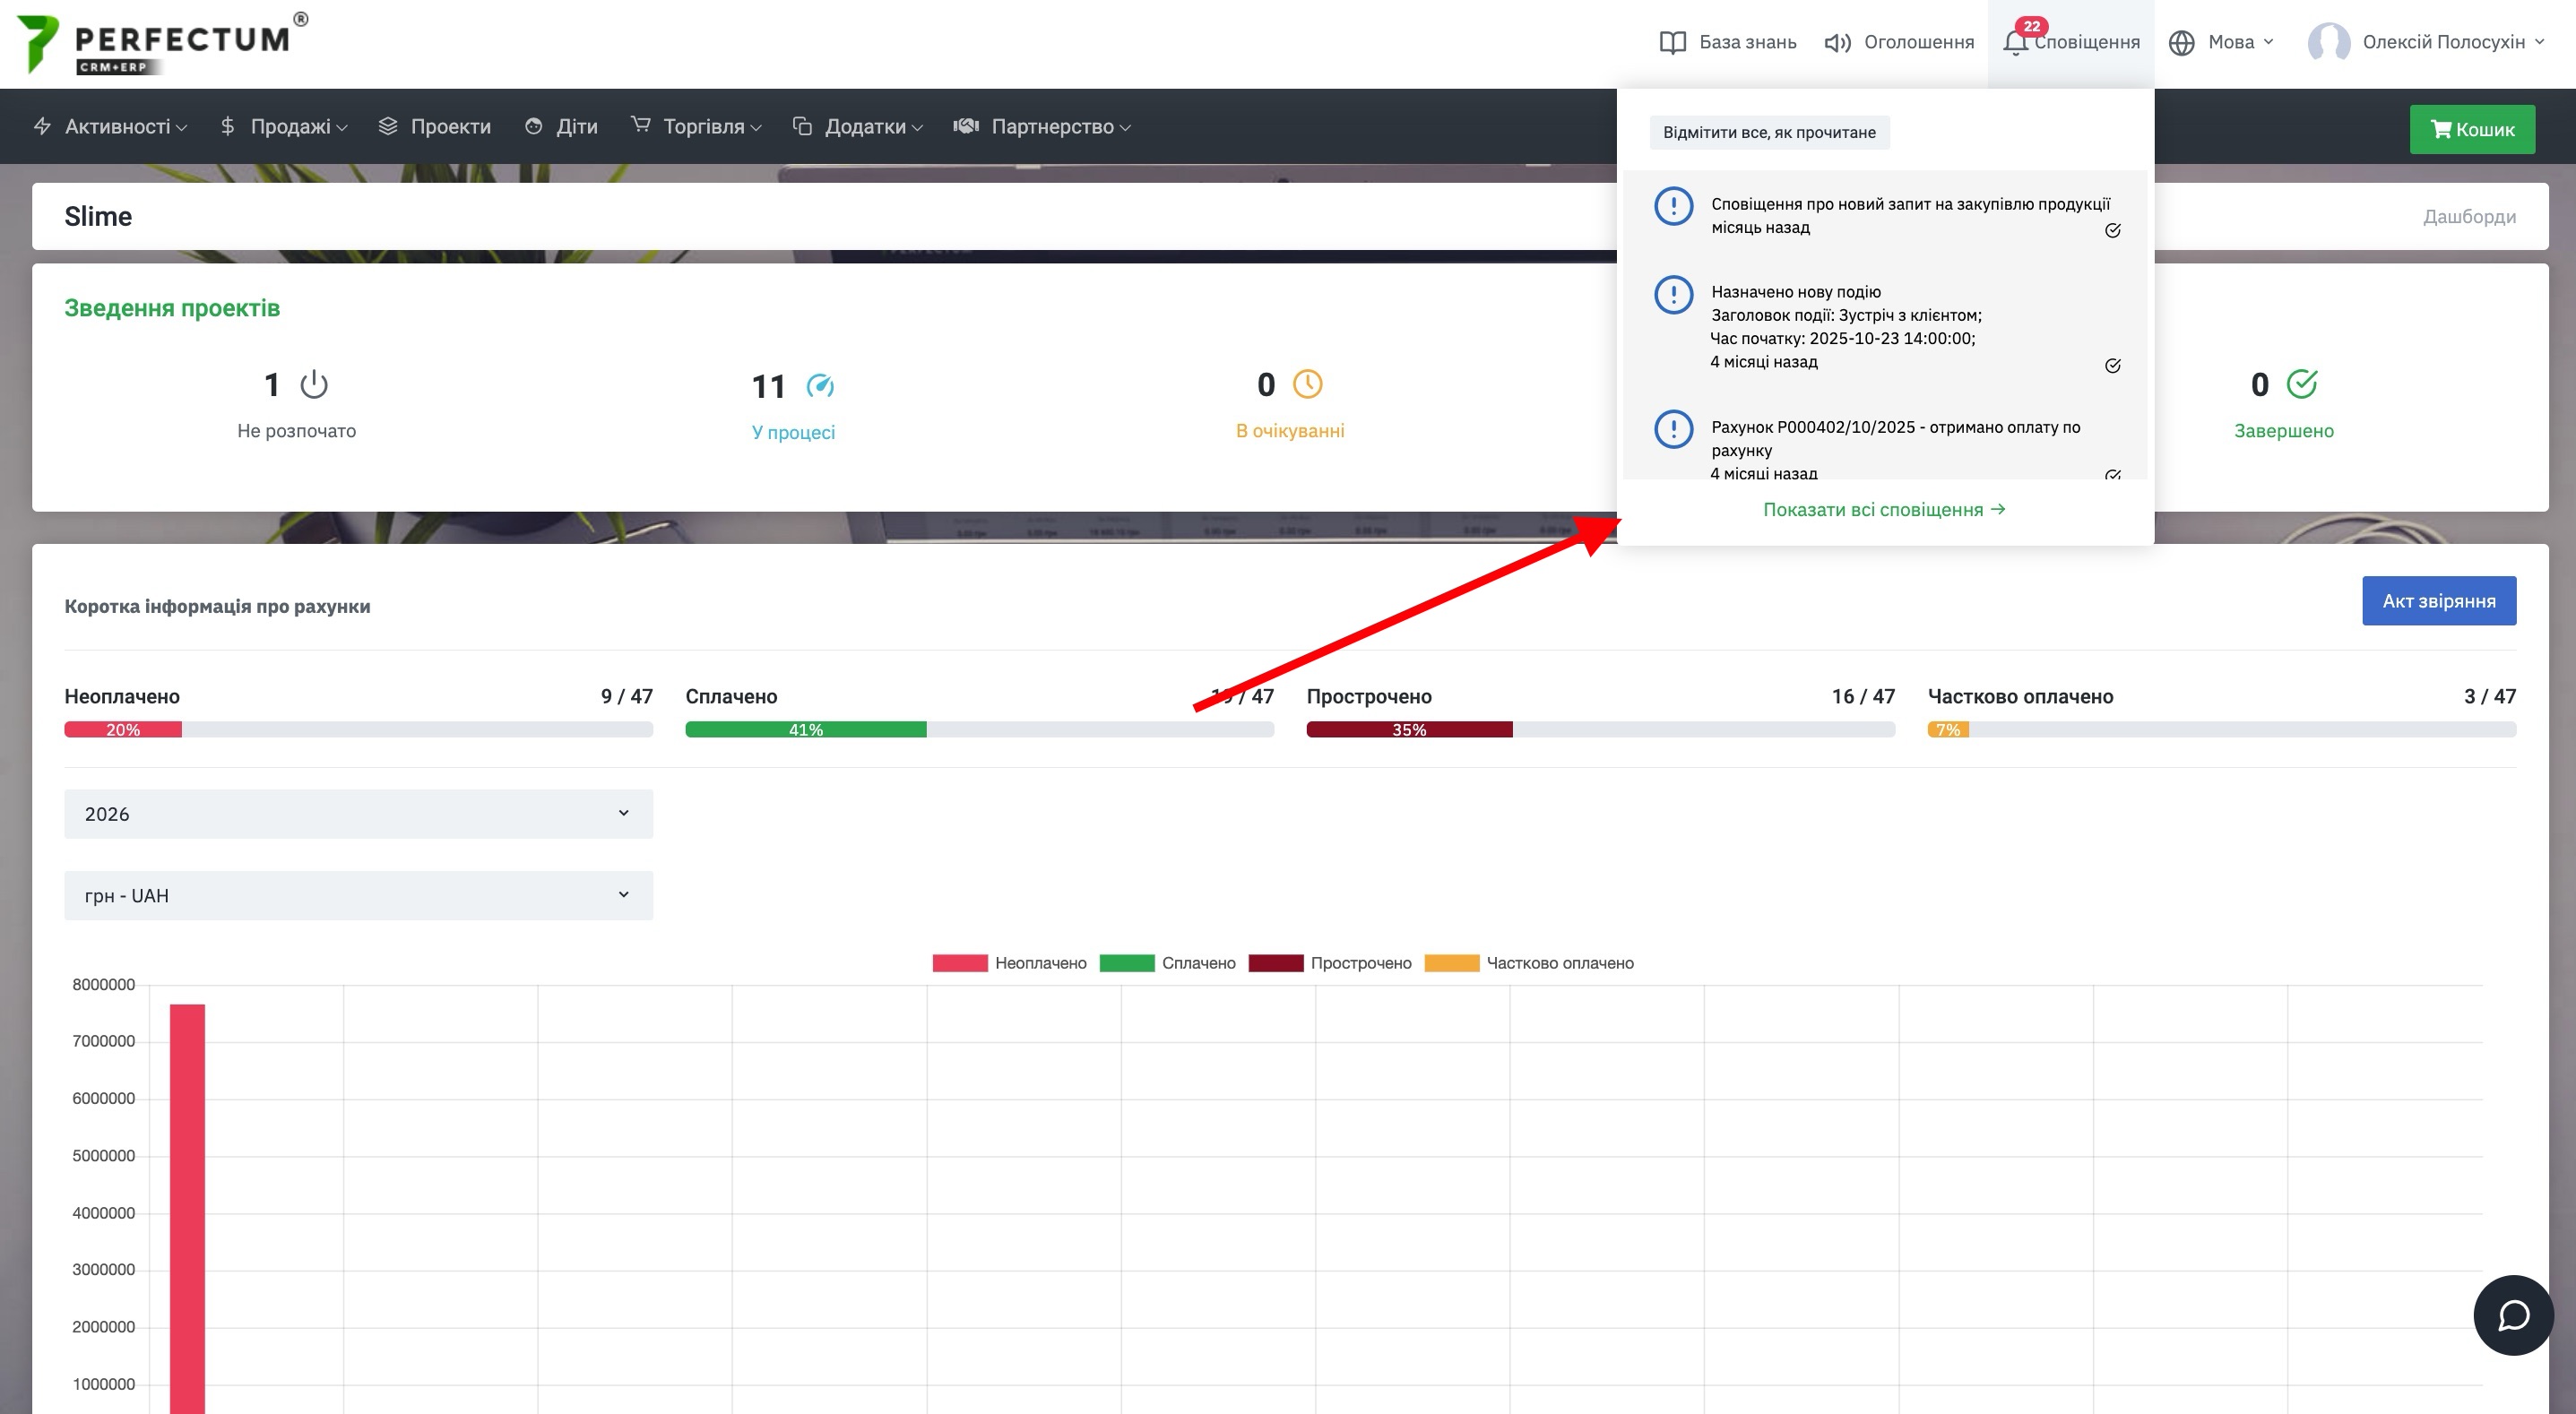Image resolution: width=2576 pixels, height=1414 pixels.
Task: Click the notification bell icon
Action: [x=2015, y=43]
